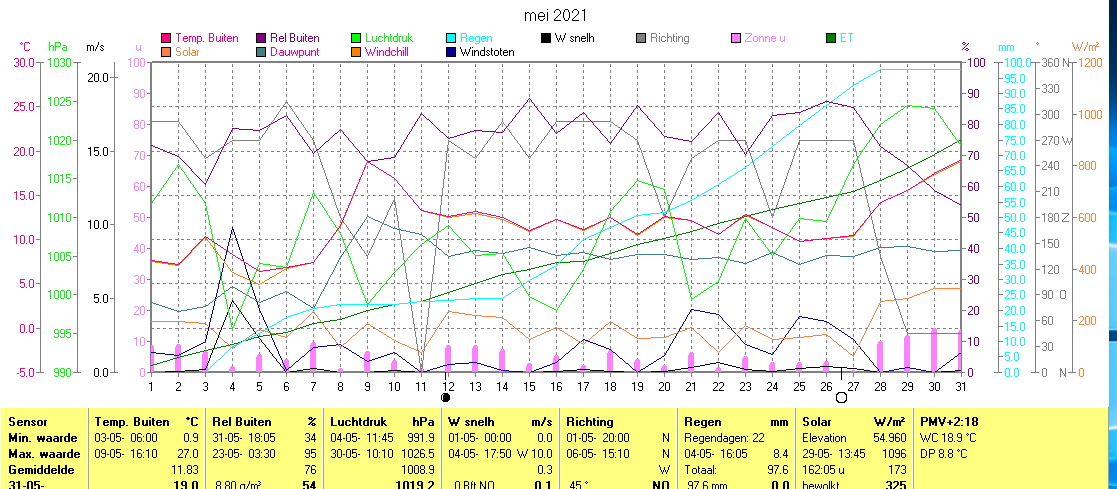Click the '8.80 g/m³' humidity value
Screen dimensions: 1117x489
click(238, 485)
